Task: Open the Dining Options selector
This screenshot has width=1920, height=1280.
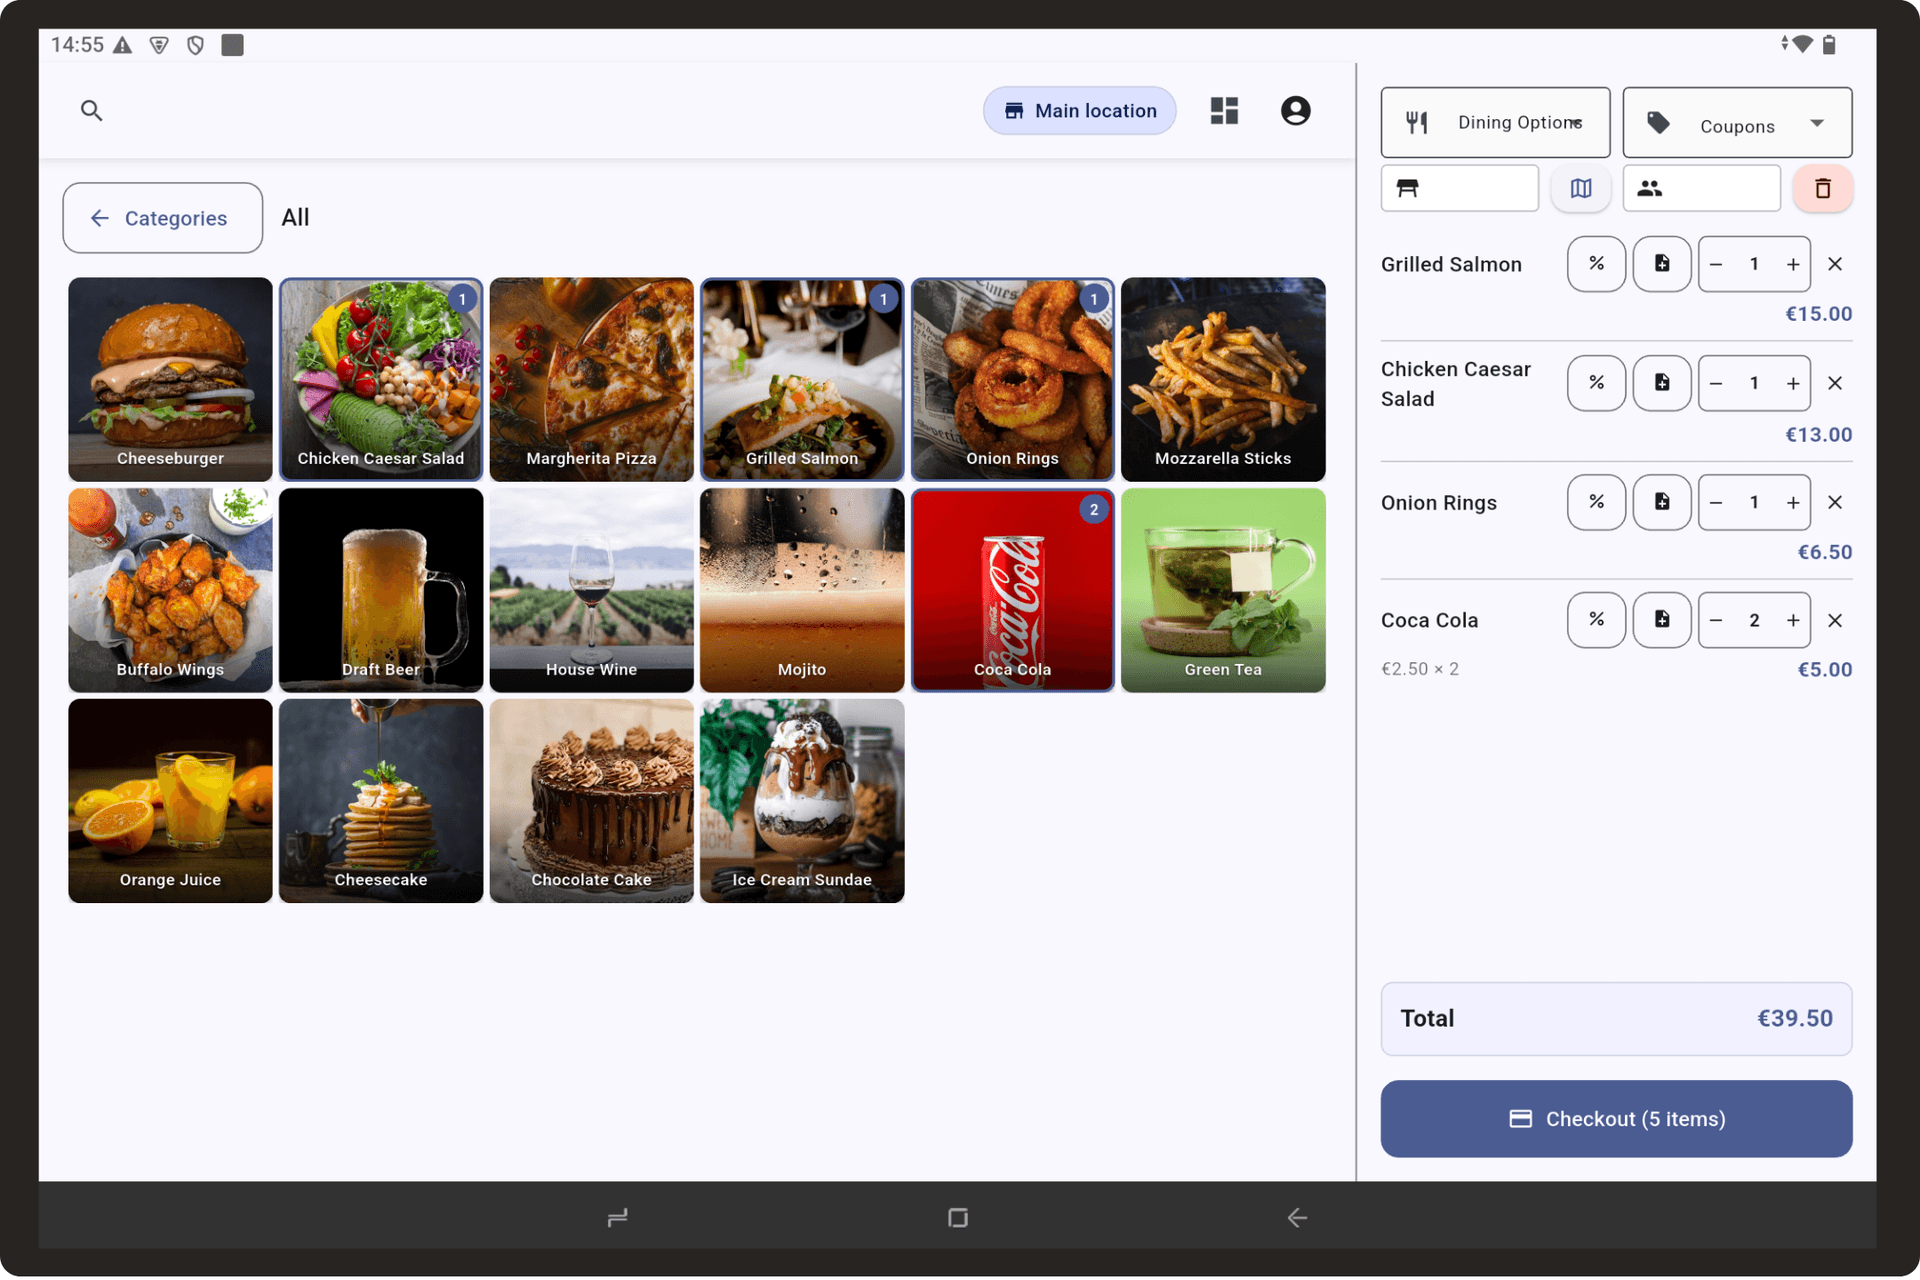Action: (1494, 122)
